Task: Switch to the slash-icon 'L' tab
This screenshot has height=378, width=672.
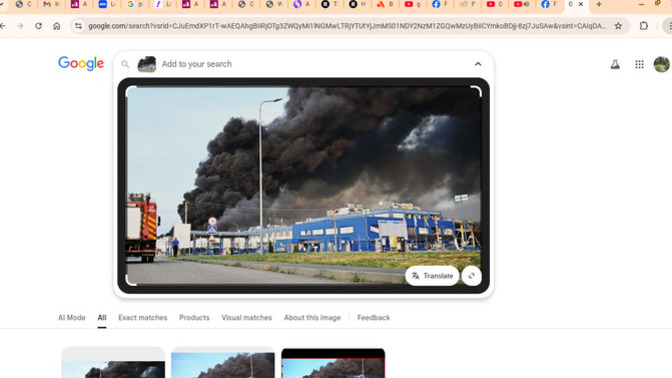Action: (162, 4)
